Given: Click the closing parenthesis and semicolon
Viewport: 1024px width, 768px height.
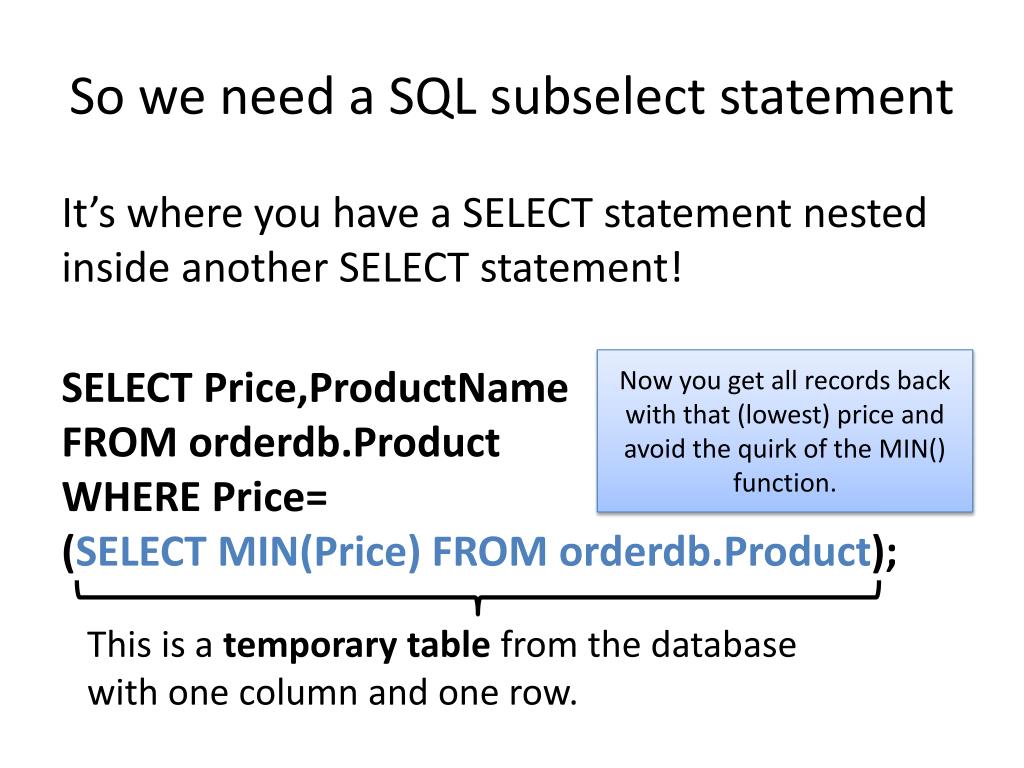Looking at the screenshot, I should coord(884,552).
